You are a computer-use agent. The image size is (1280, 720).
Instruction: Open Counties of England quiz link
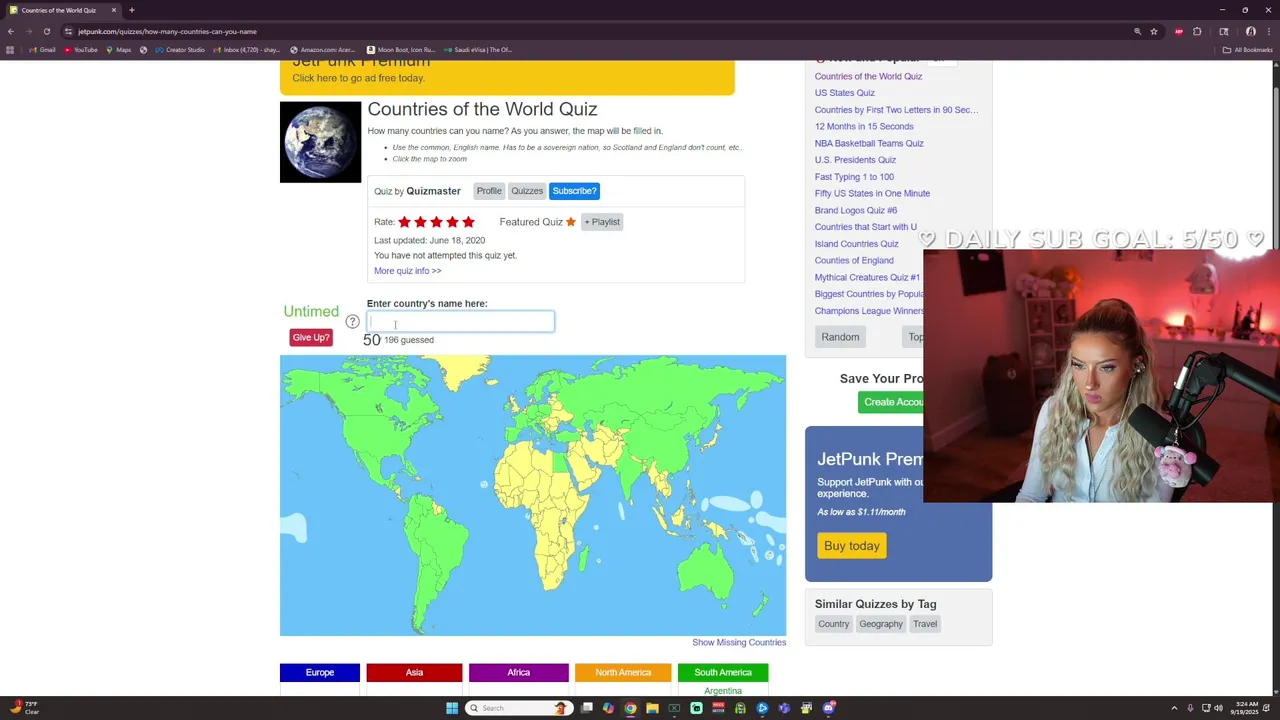coord(854,261)
